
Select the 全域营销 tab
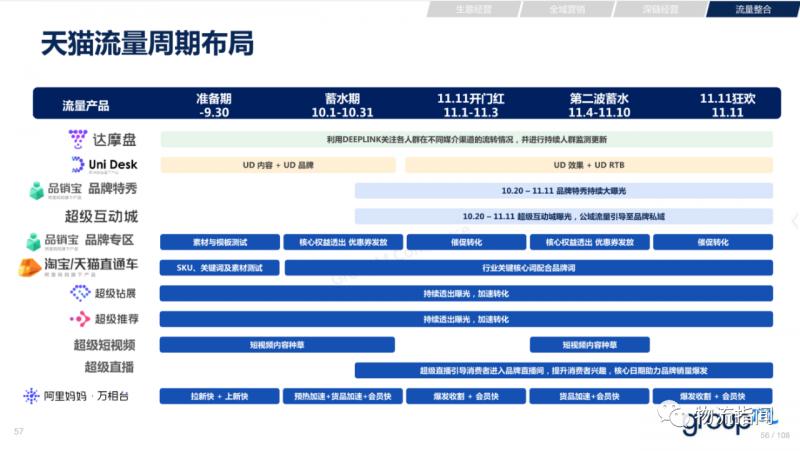pos(566,9)
